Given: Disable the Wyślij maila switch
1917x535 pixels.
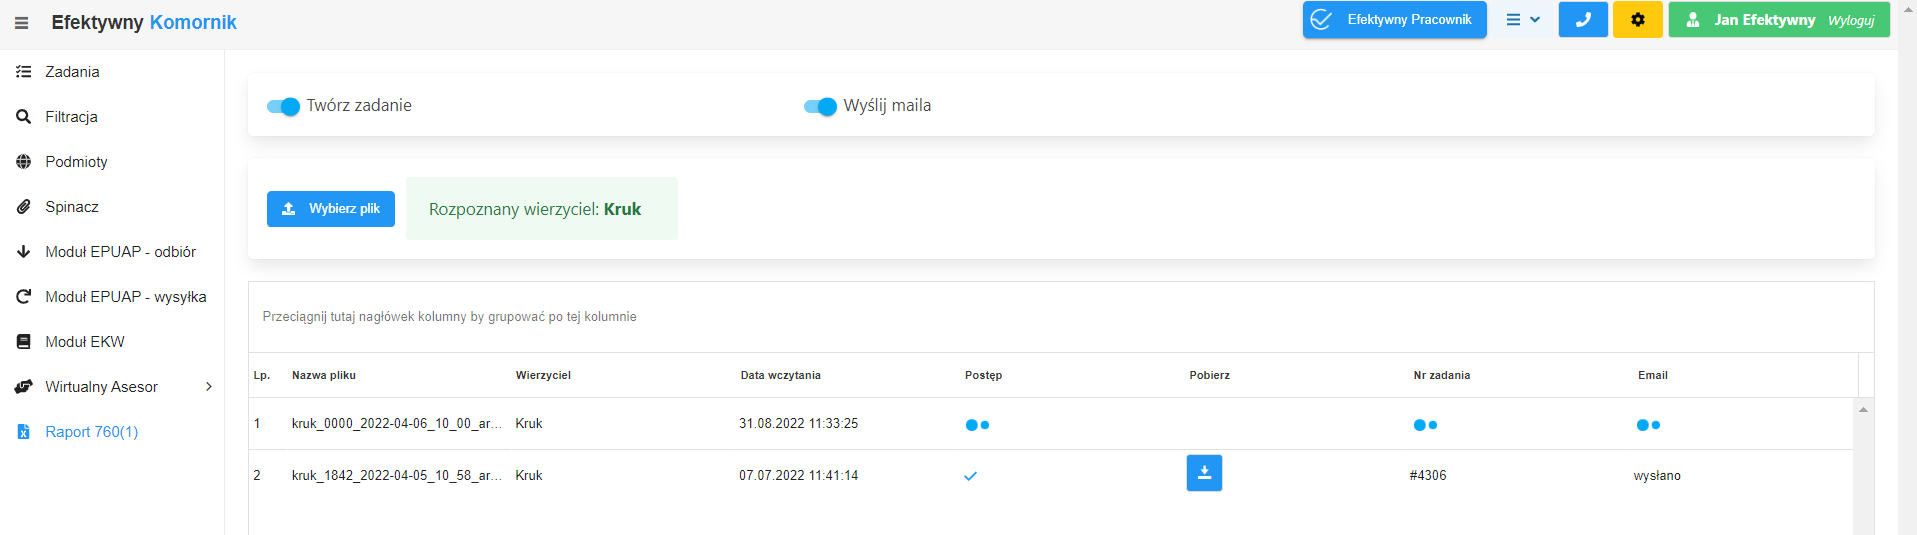Looking at the screenshot, I should pos(820,106).
